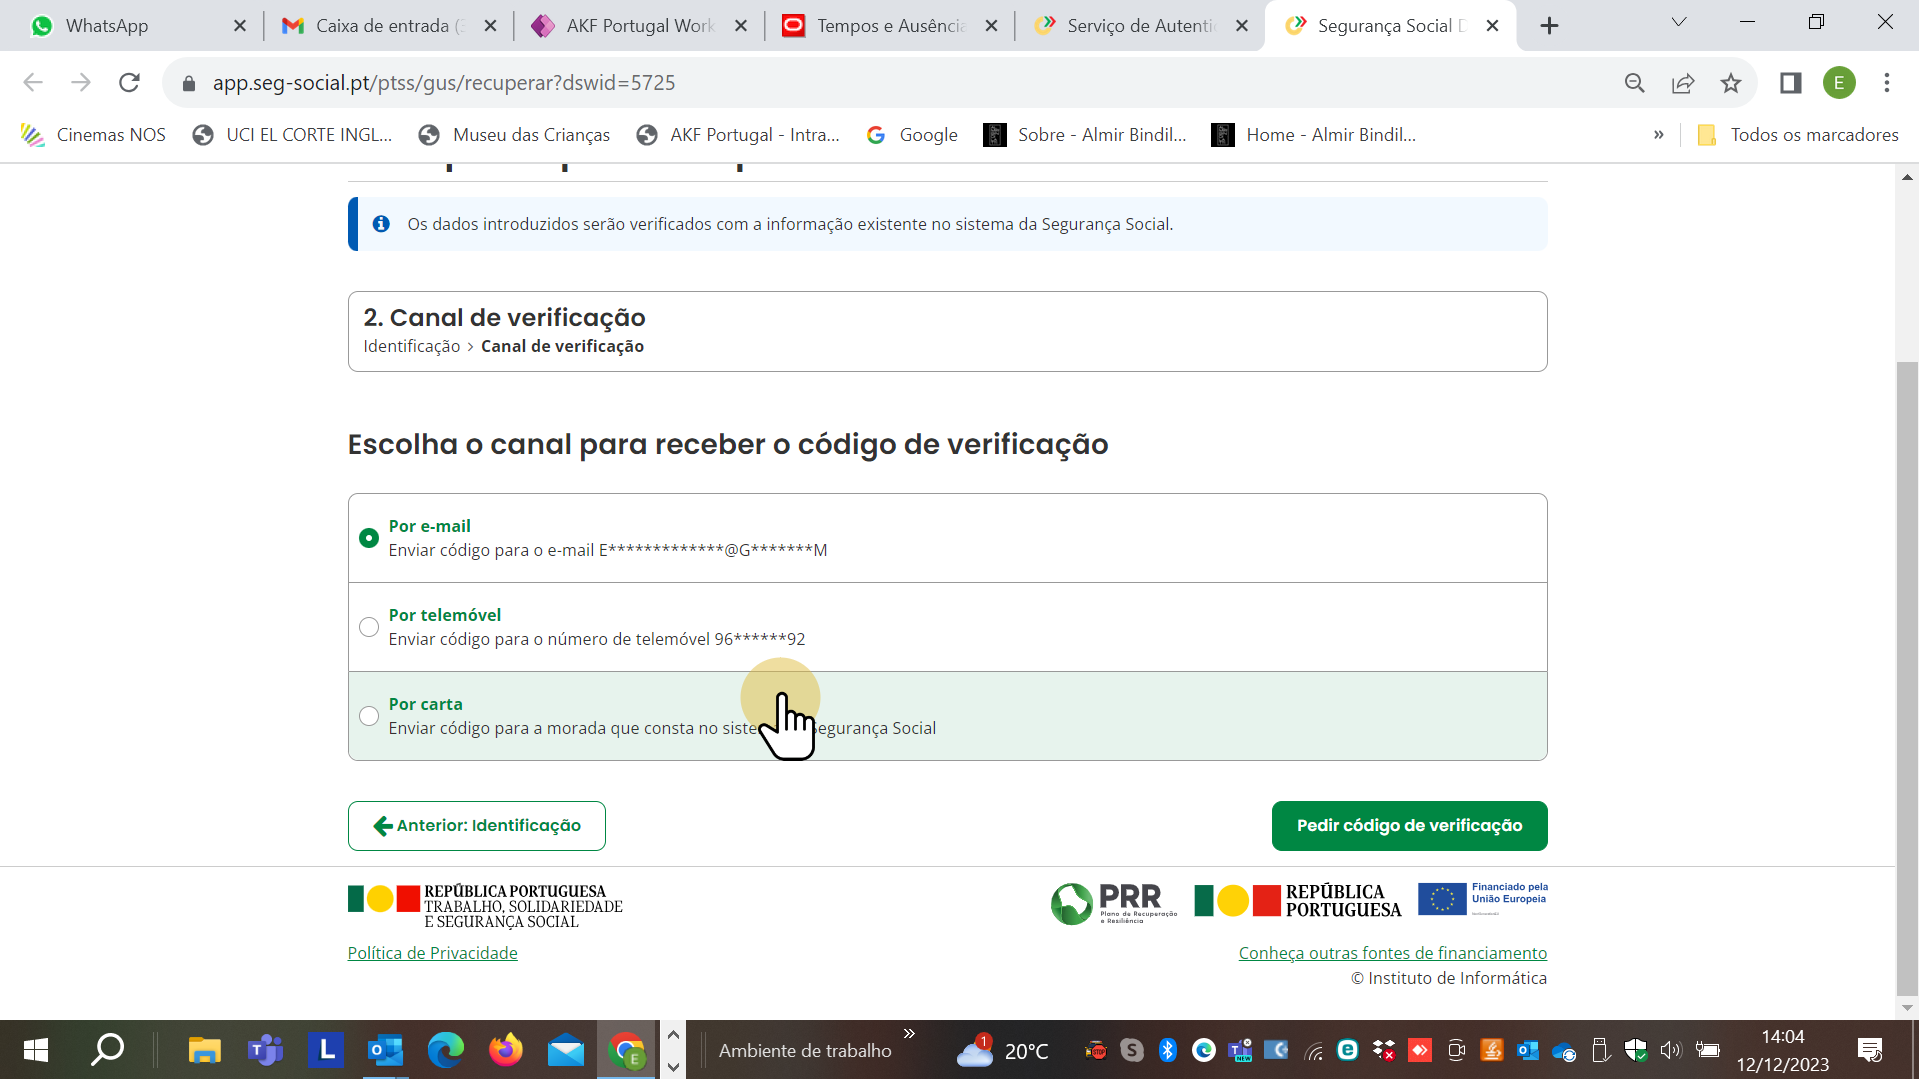Adjust the speaker volume in the tray

[x=1670, y=1050]
